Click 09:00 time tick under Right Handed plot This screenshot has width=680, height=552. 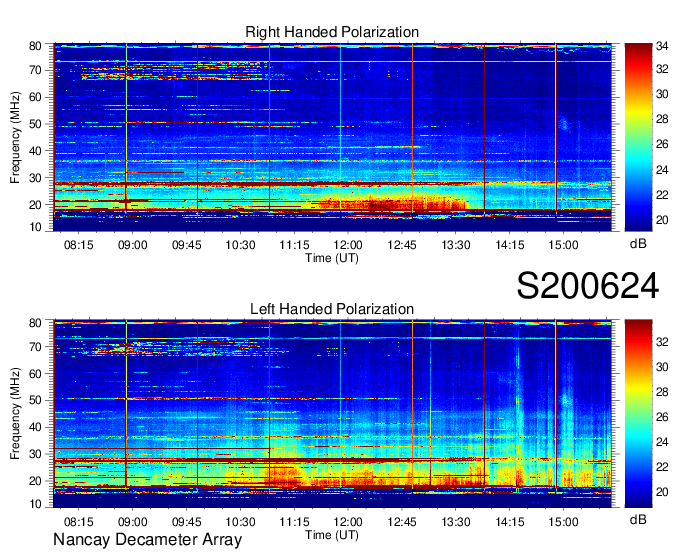[133, 245]
